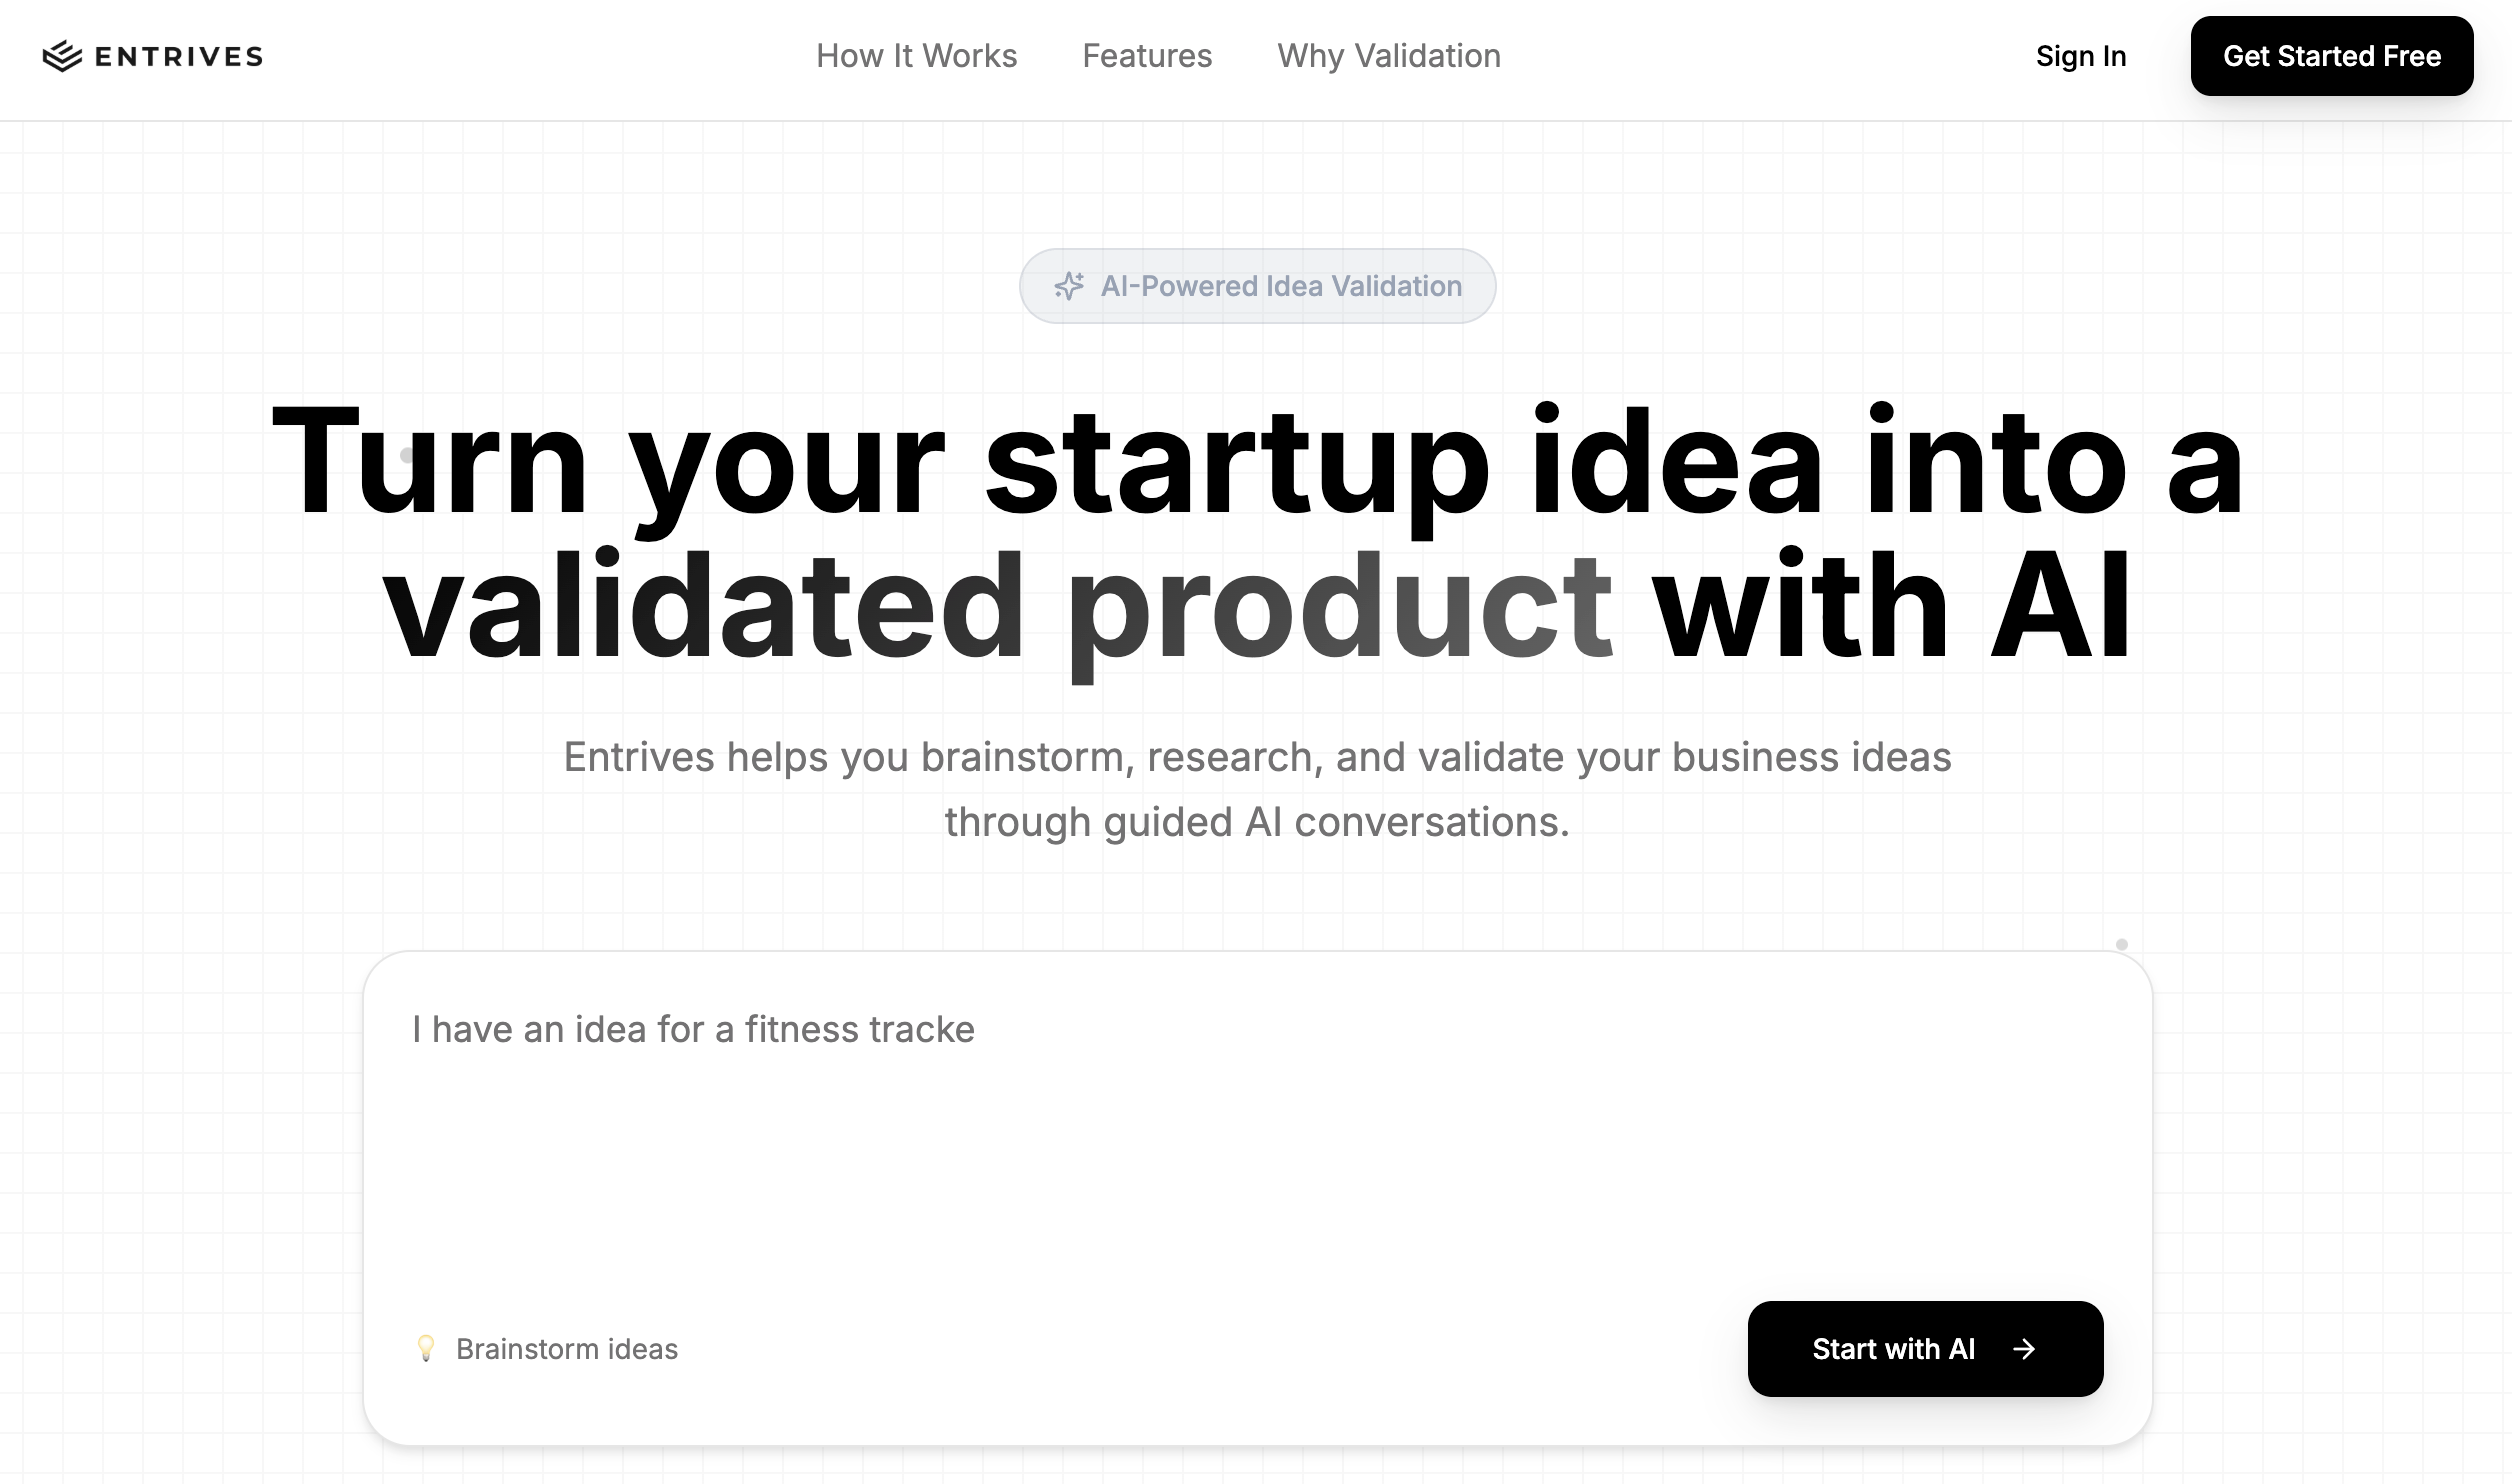Click the small gray dot above the card corner
The width and height of the screenshot is (2512, 1484).
tap(2121, 944)
